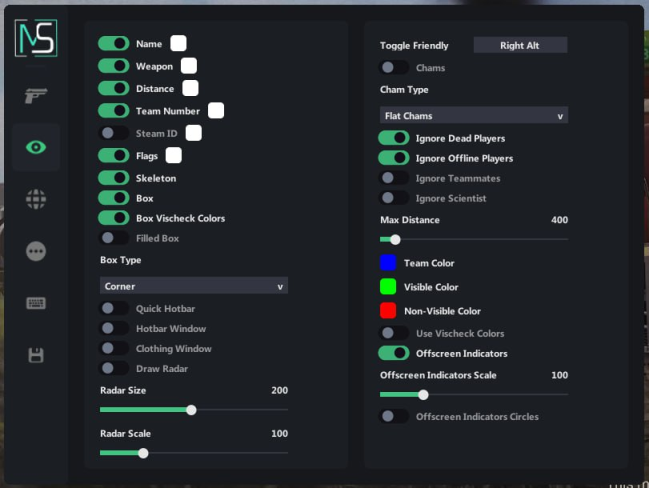
Task: Open the three-dots misc tab icon
Action: pos(36,251)
